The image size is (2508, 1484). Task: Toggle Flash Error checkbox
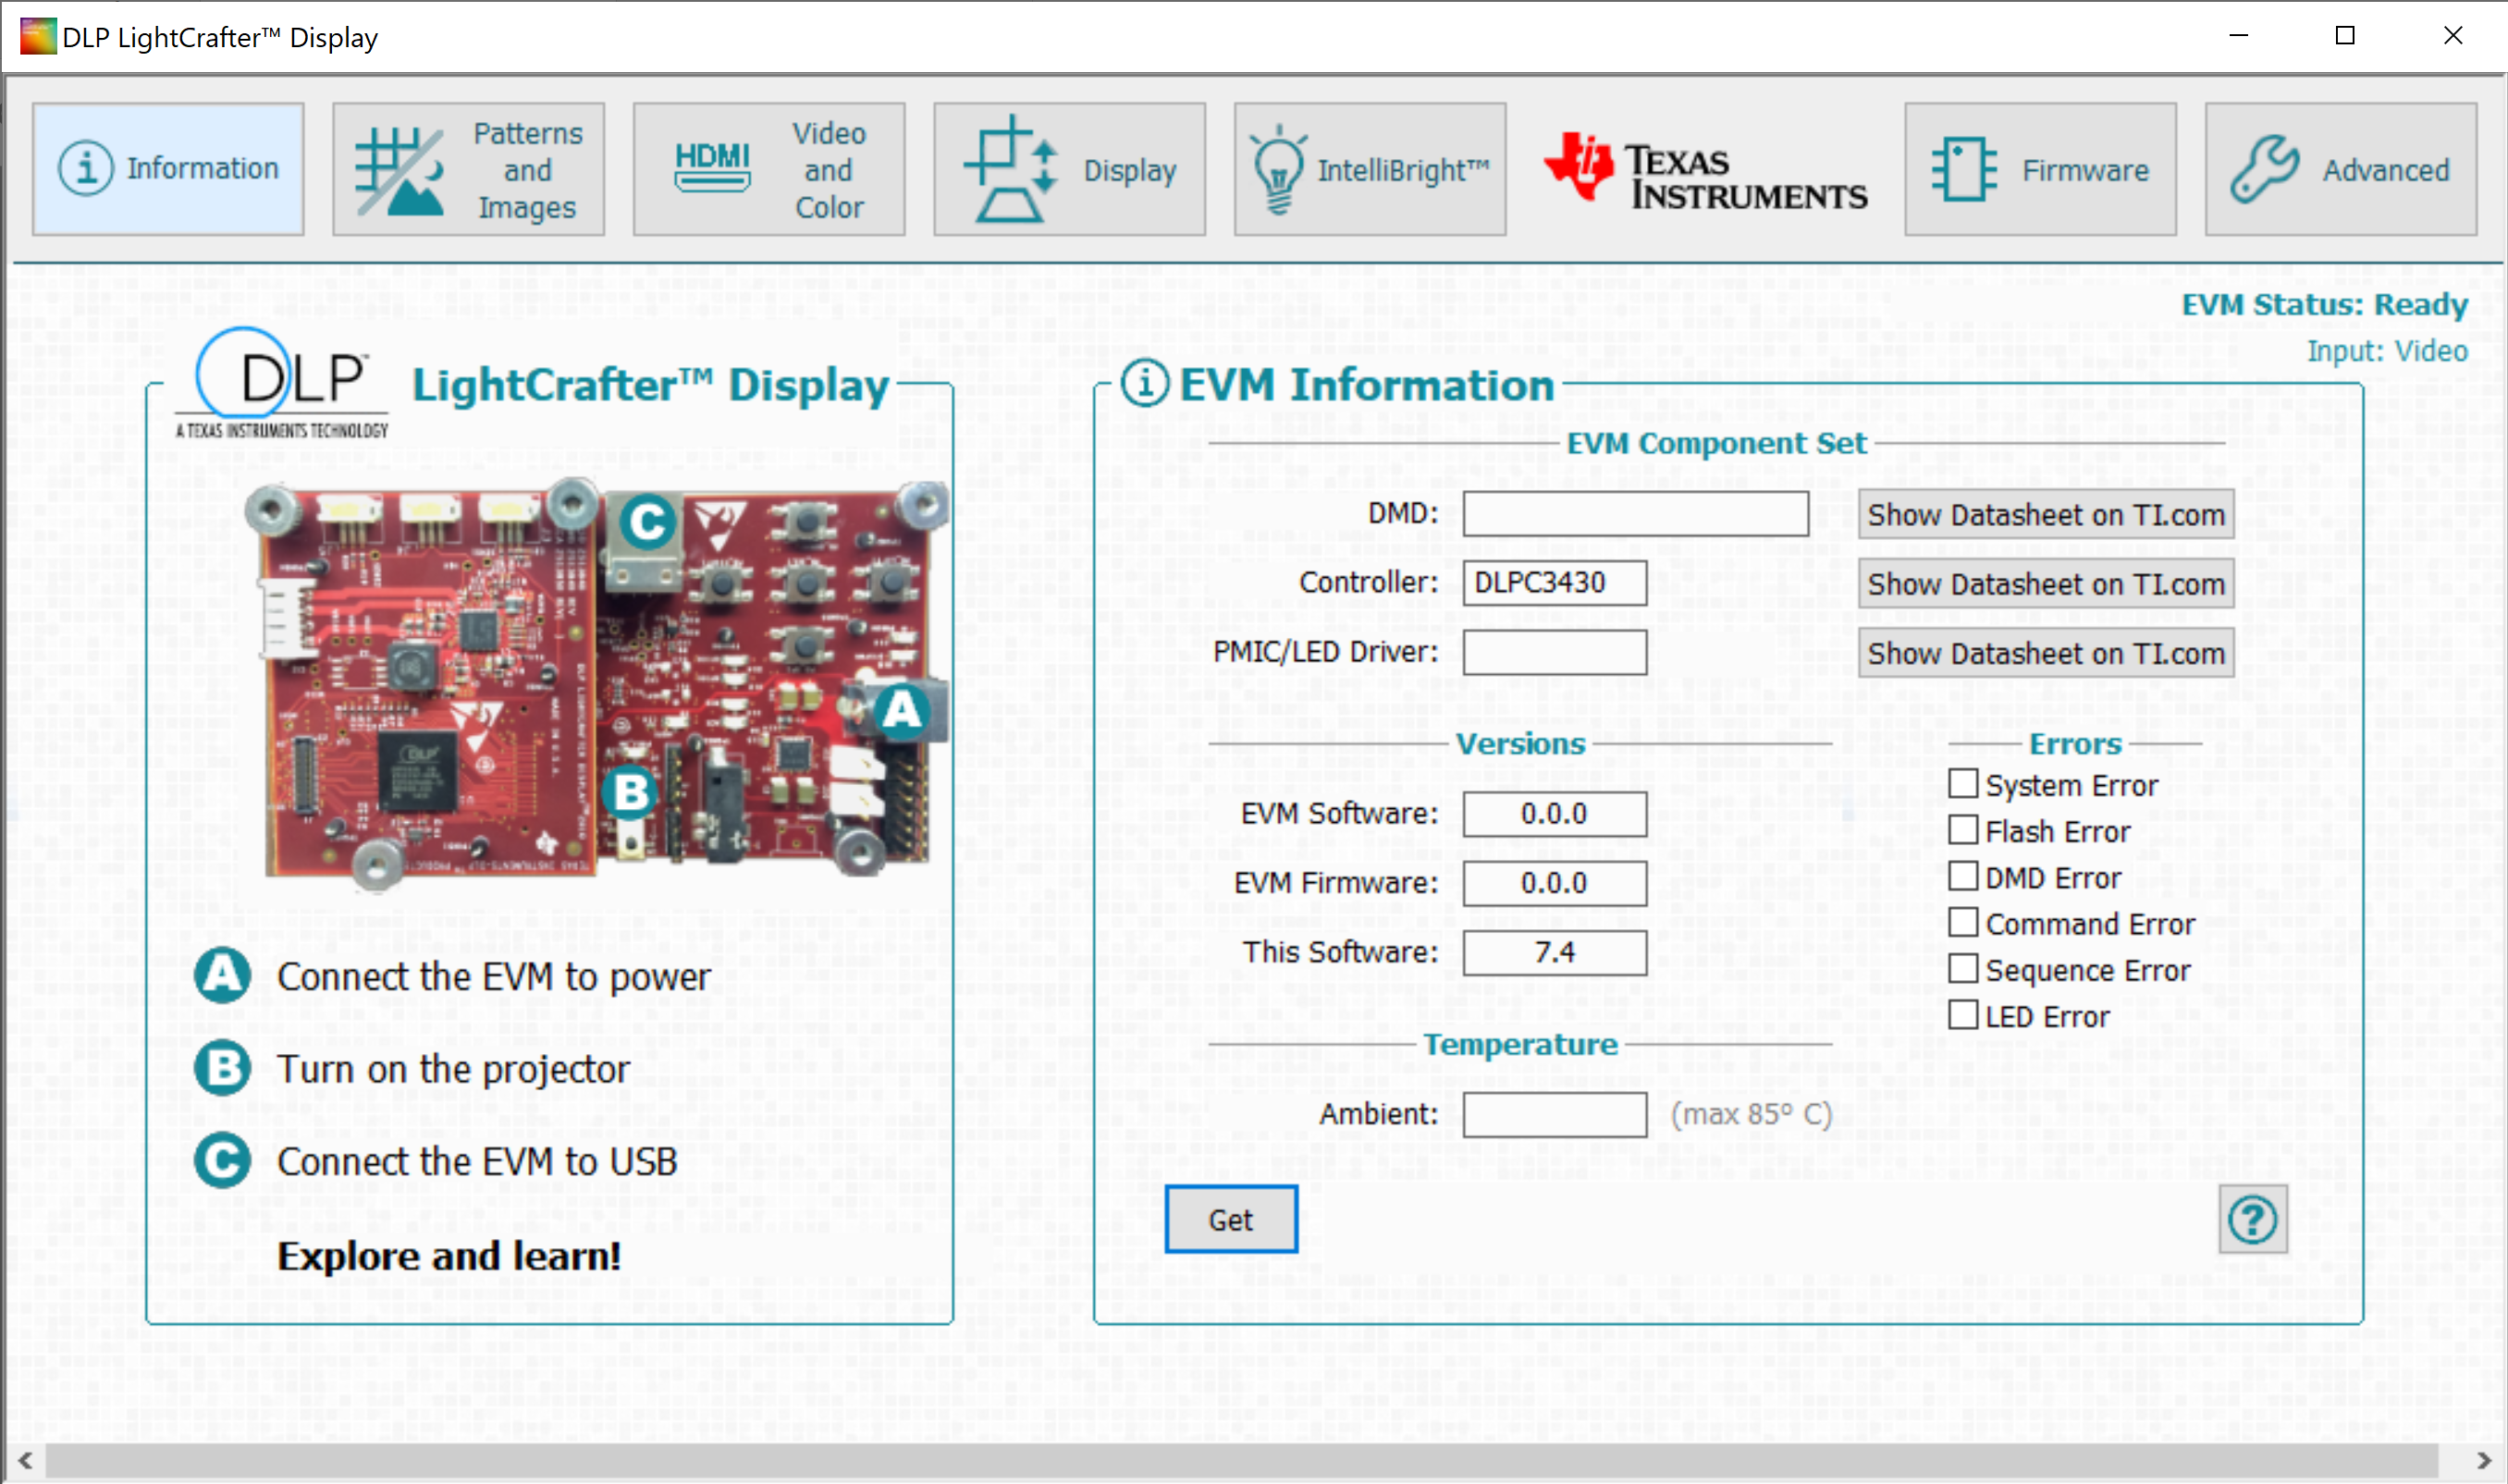click(1963, 830)
